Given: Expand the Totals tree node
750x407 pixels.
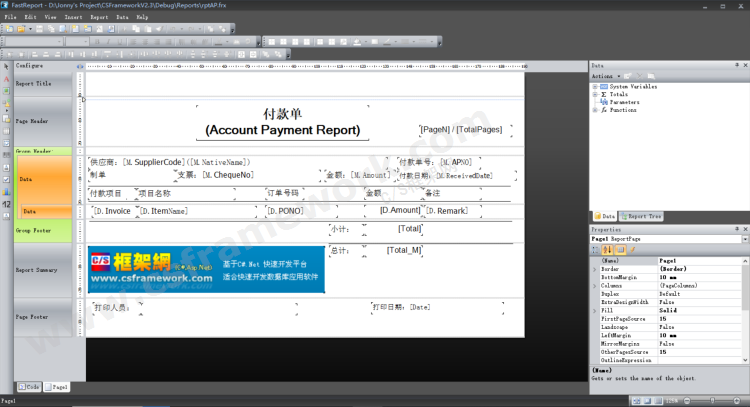Looking at the screenshot, I should [595, 94].
